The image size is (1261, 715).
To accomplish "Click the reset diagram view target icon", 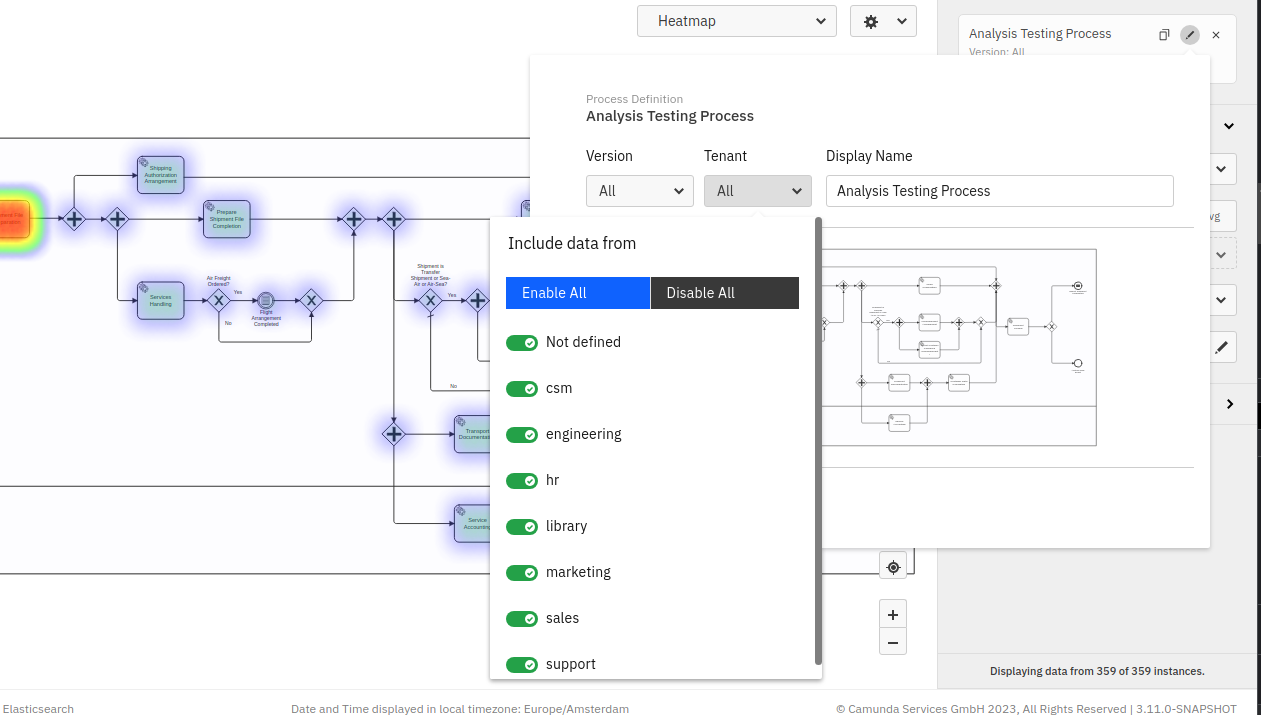I will pyautogui.click(x=893, y=567).
